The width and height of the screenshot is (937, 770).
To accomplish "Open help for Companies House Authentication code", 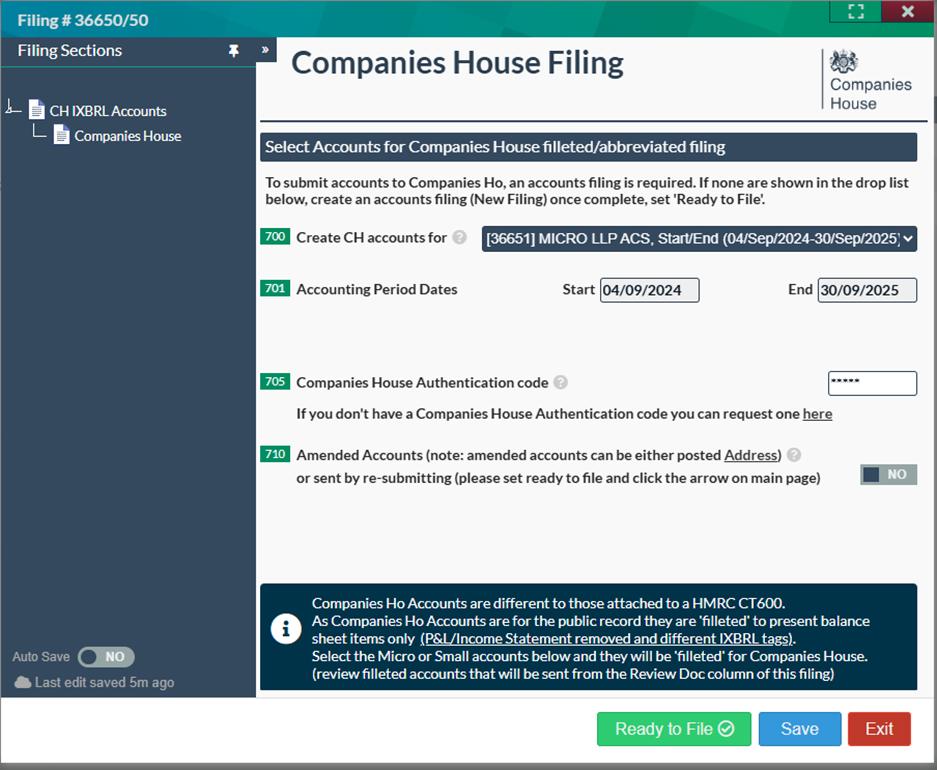I will pos(561,382).
